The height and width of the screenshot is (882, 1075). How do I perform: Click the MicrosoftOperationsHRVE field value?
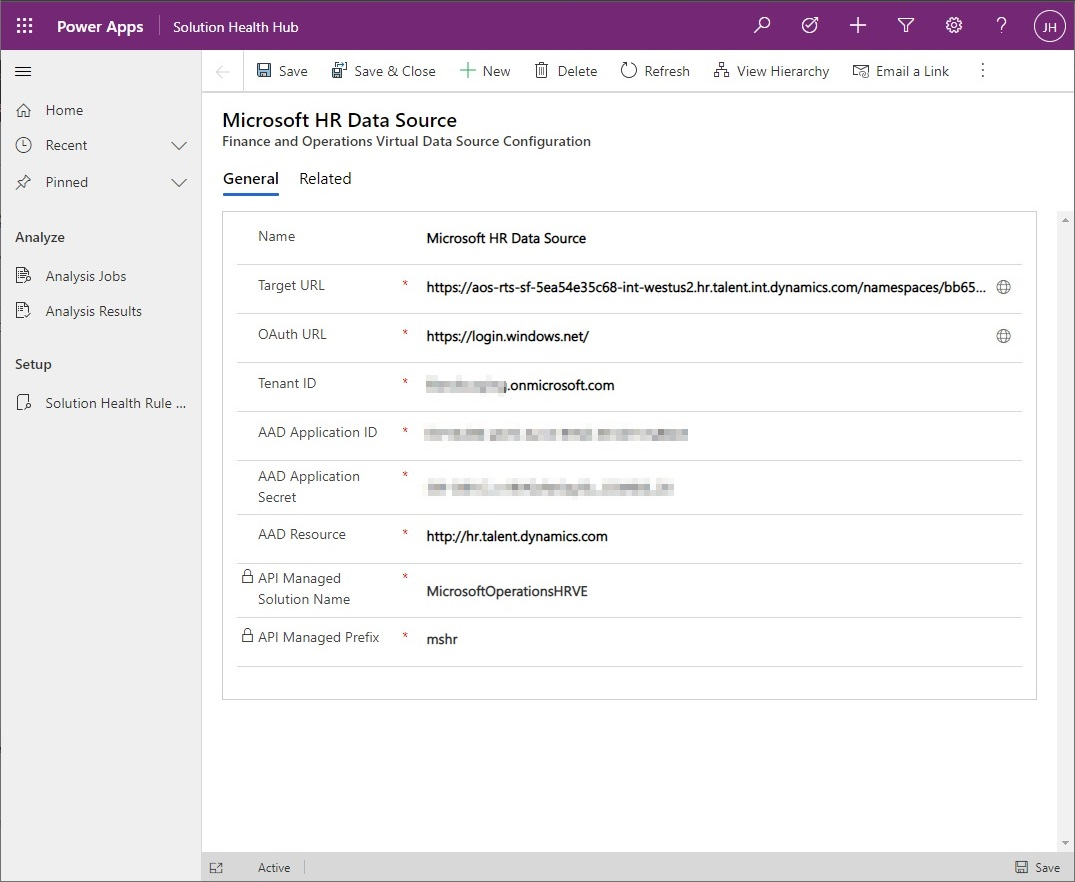coord(507,591)
